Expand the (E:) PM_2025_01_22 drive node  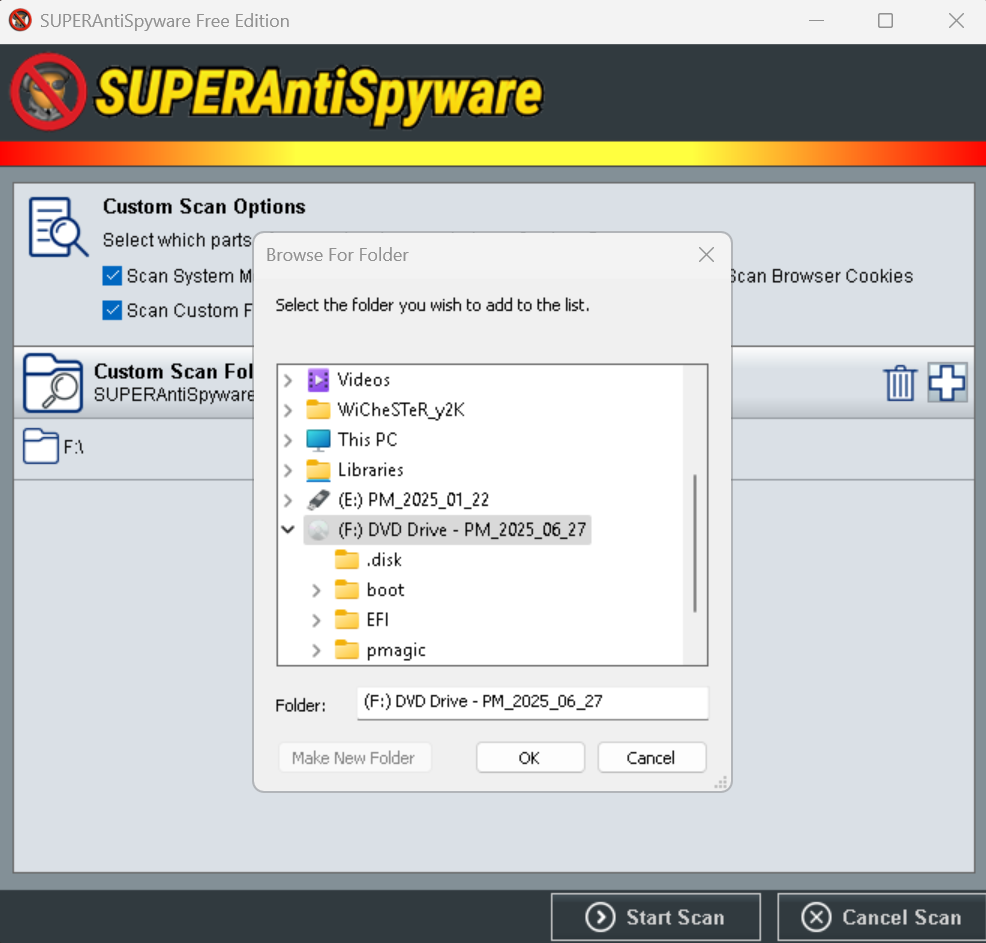(x=288, y=500)
